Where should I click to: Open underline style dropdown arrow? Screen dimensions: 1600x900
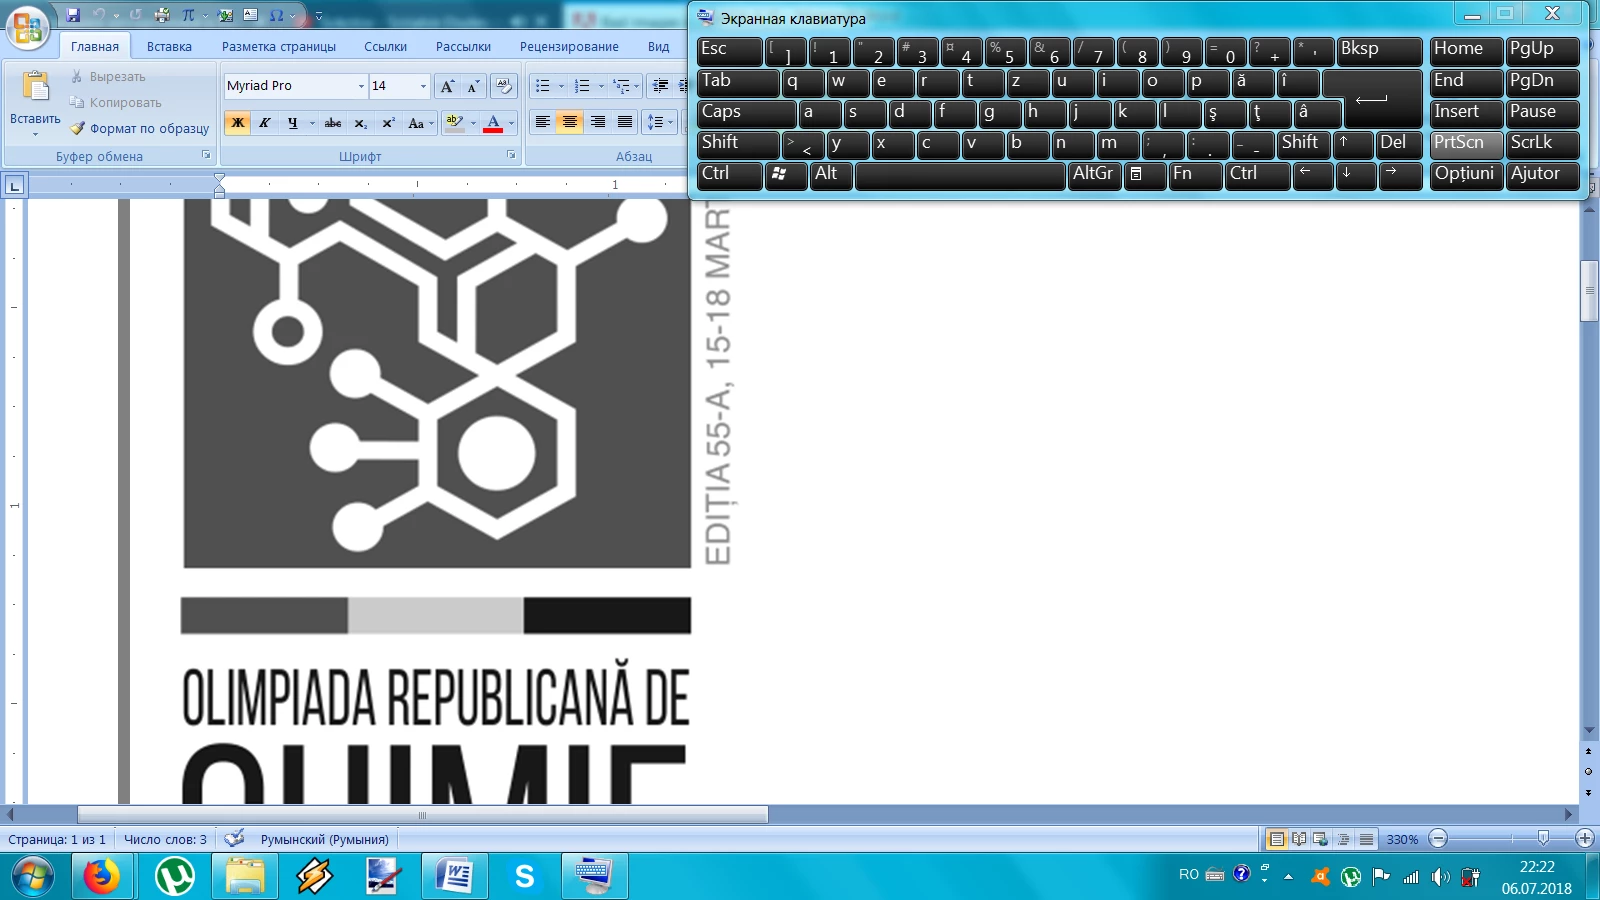click(312, 124)
